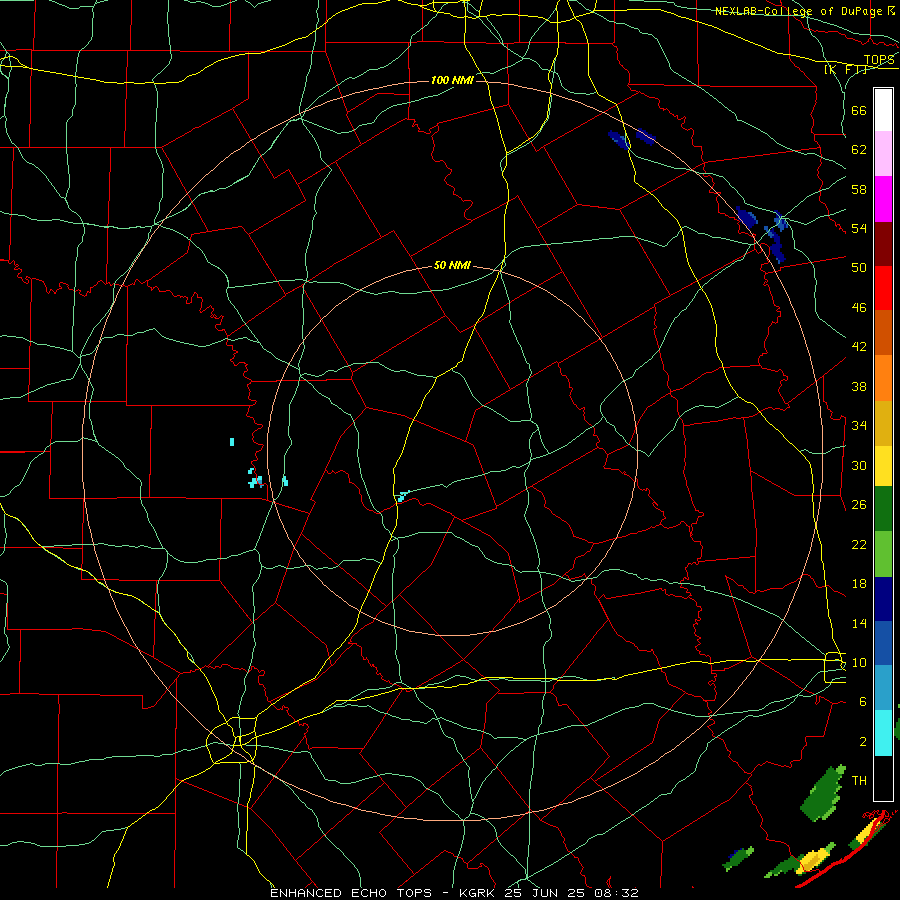
Task: Click the legend value 2
Action: (x=862, y=742)
